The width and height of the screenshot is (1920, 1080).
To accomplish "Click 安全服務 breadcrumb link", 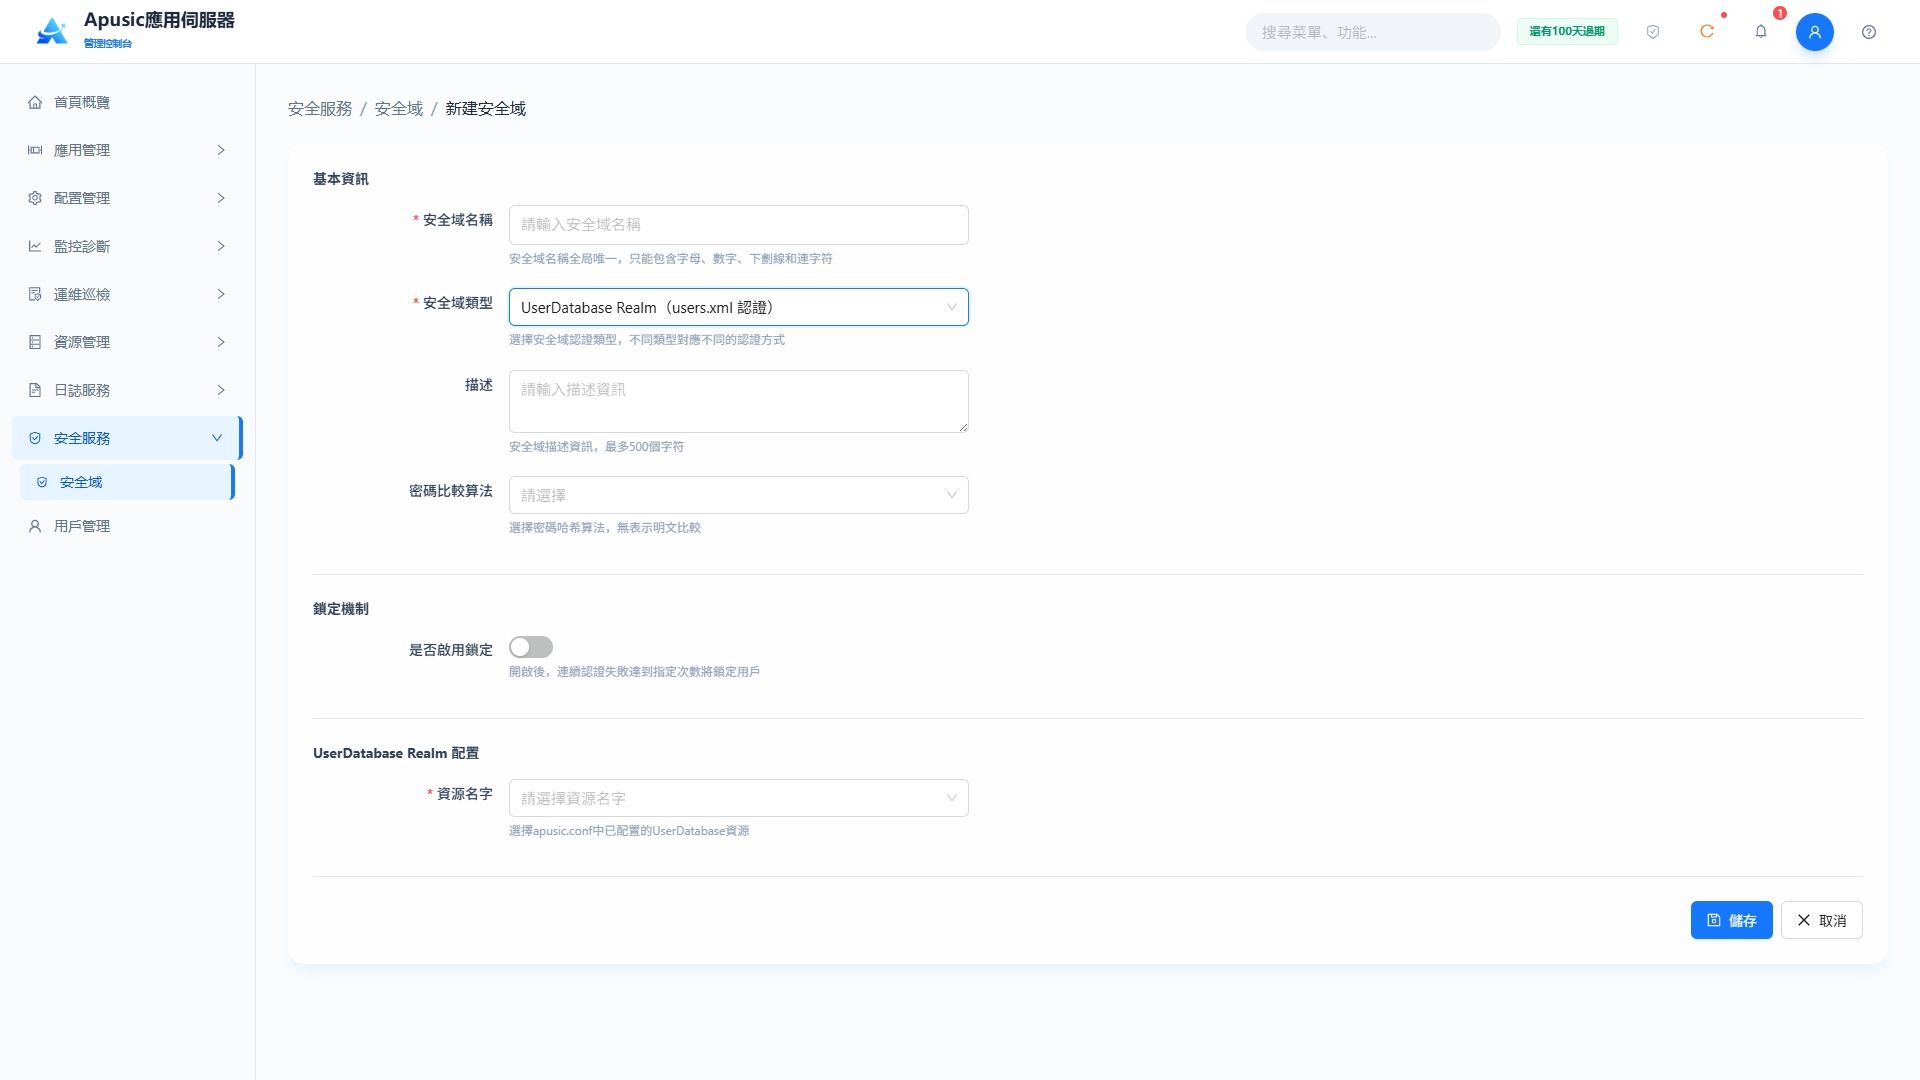I will pos(320,108).
